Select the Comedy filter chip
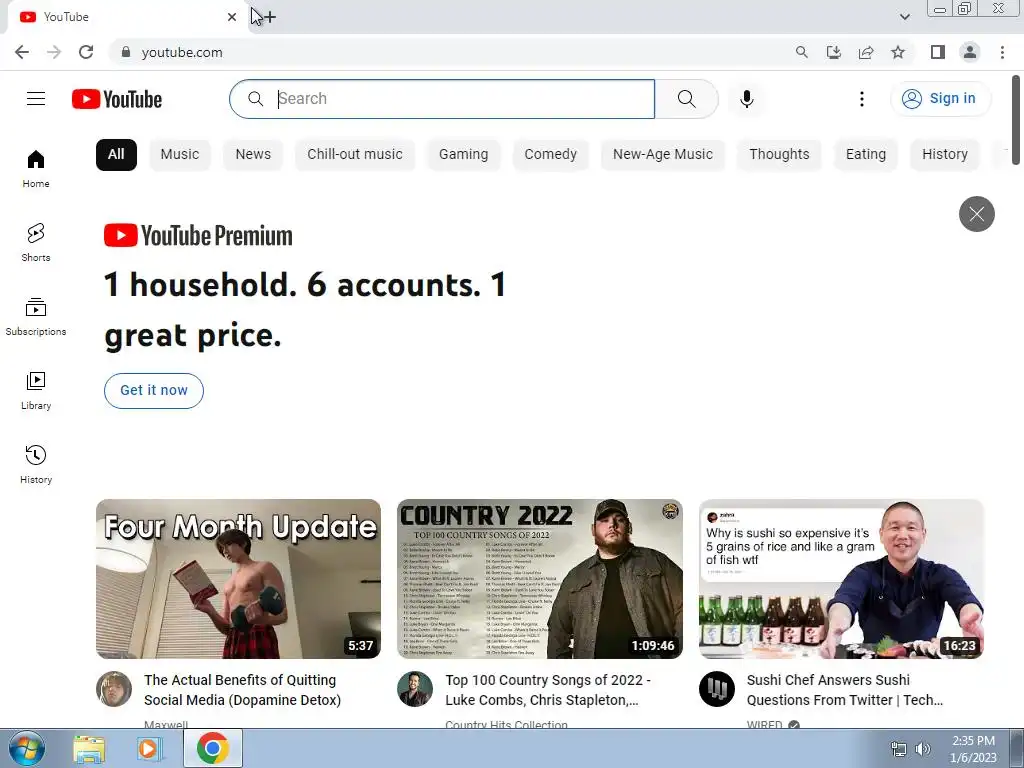The width and height of the screenshot is (1024, 768). [x=551, y=155]
